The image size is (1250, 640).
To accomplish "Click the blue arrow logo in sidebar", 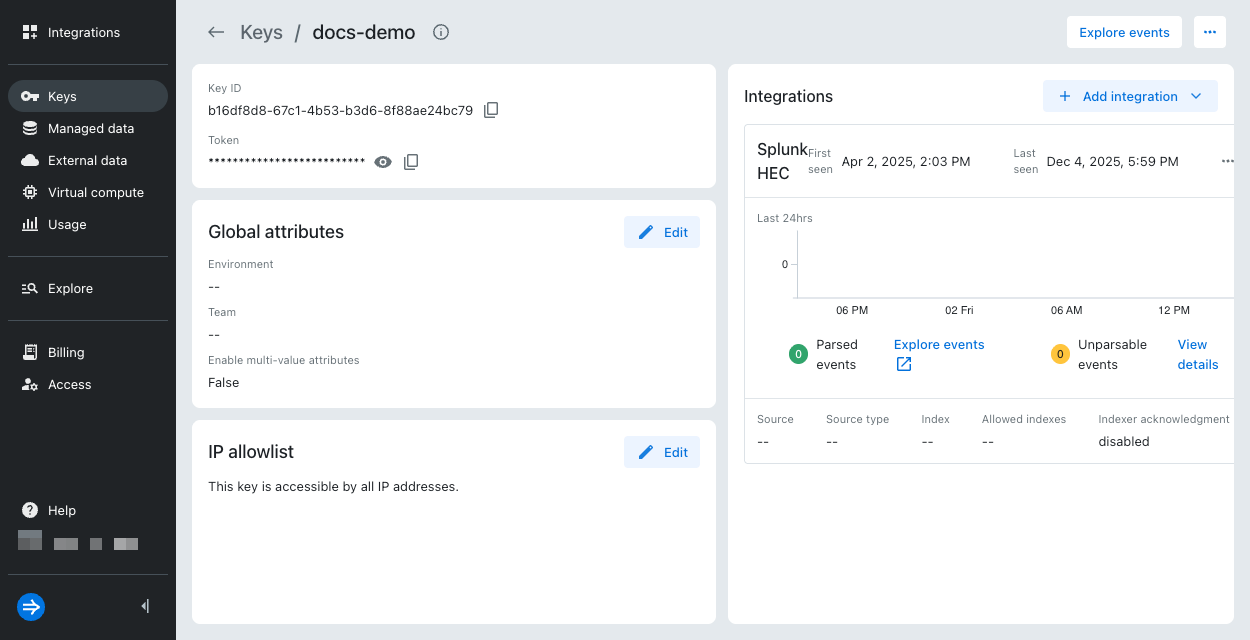I will point(31,606).
